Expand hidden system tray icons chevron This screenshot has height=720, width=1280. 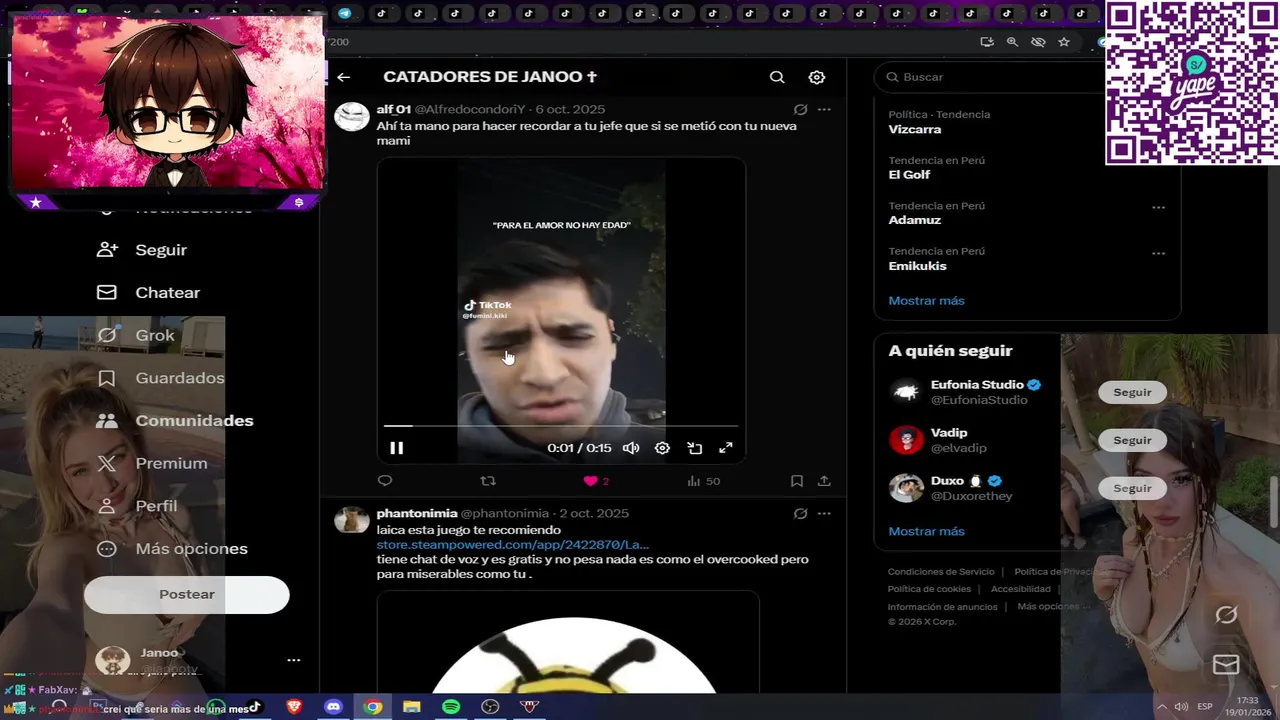[x=1162, y=707]
